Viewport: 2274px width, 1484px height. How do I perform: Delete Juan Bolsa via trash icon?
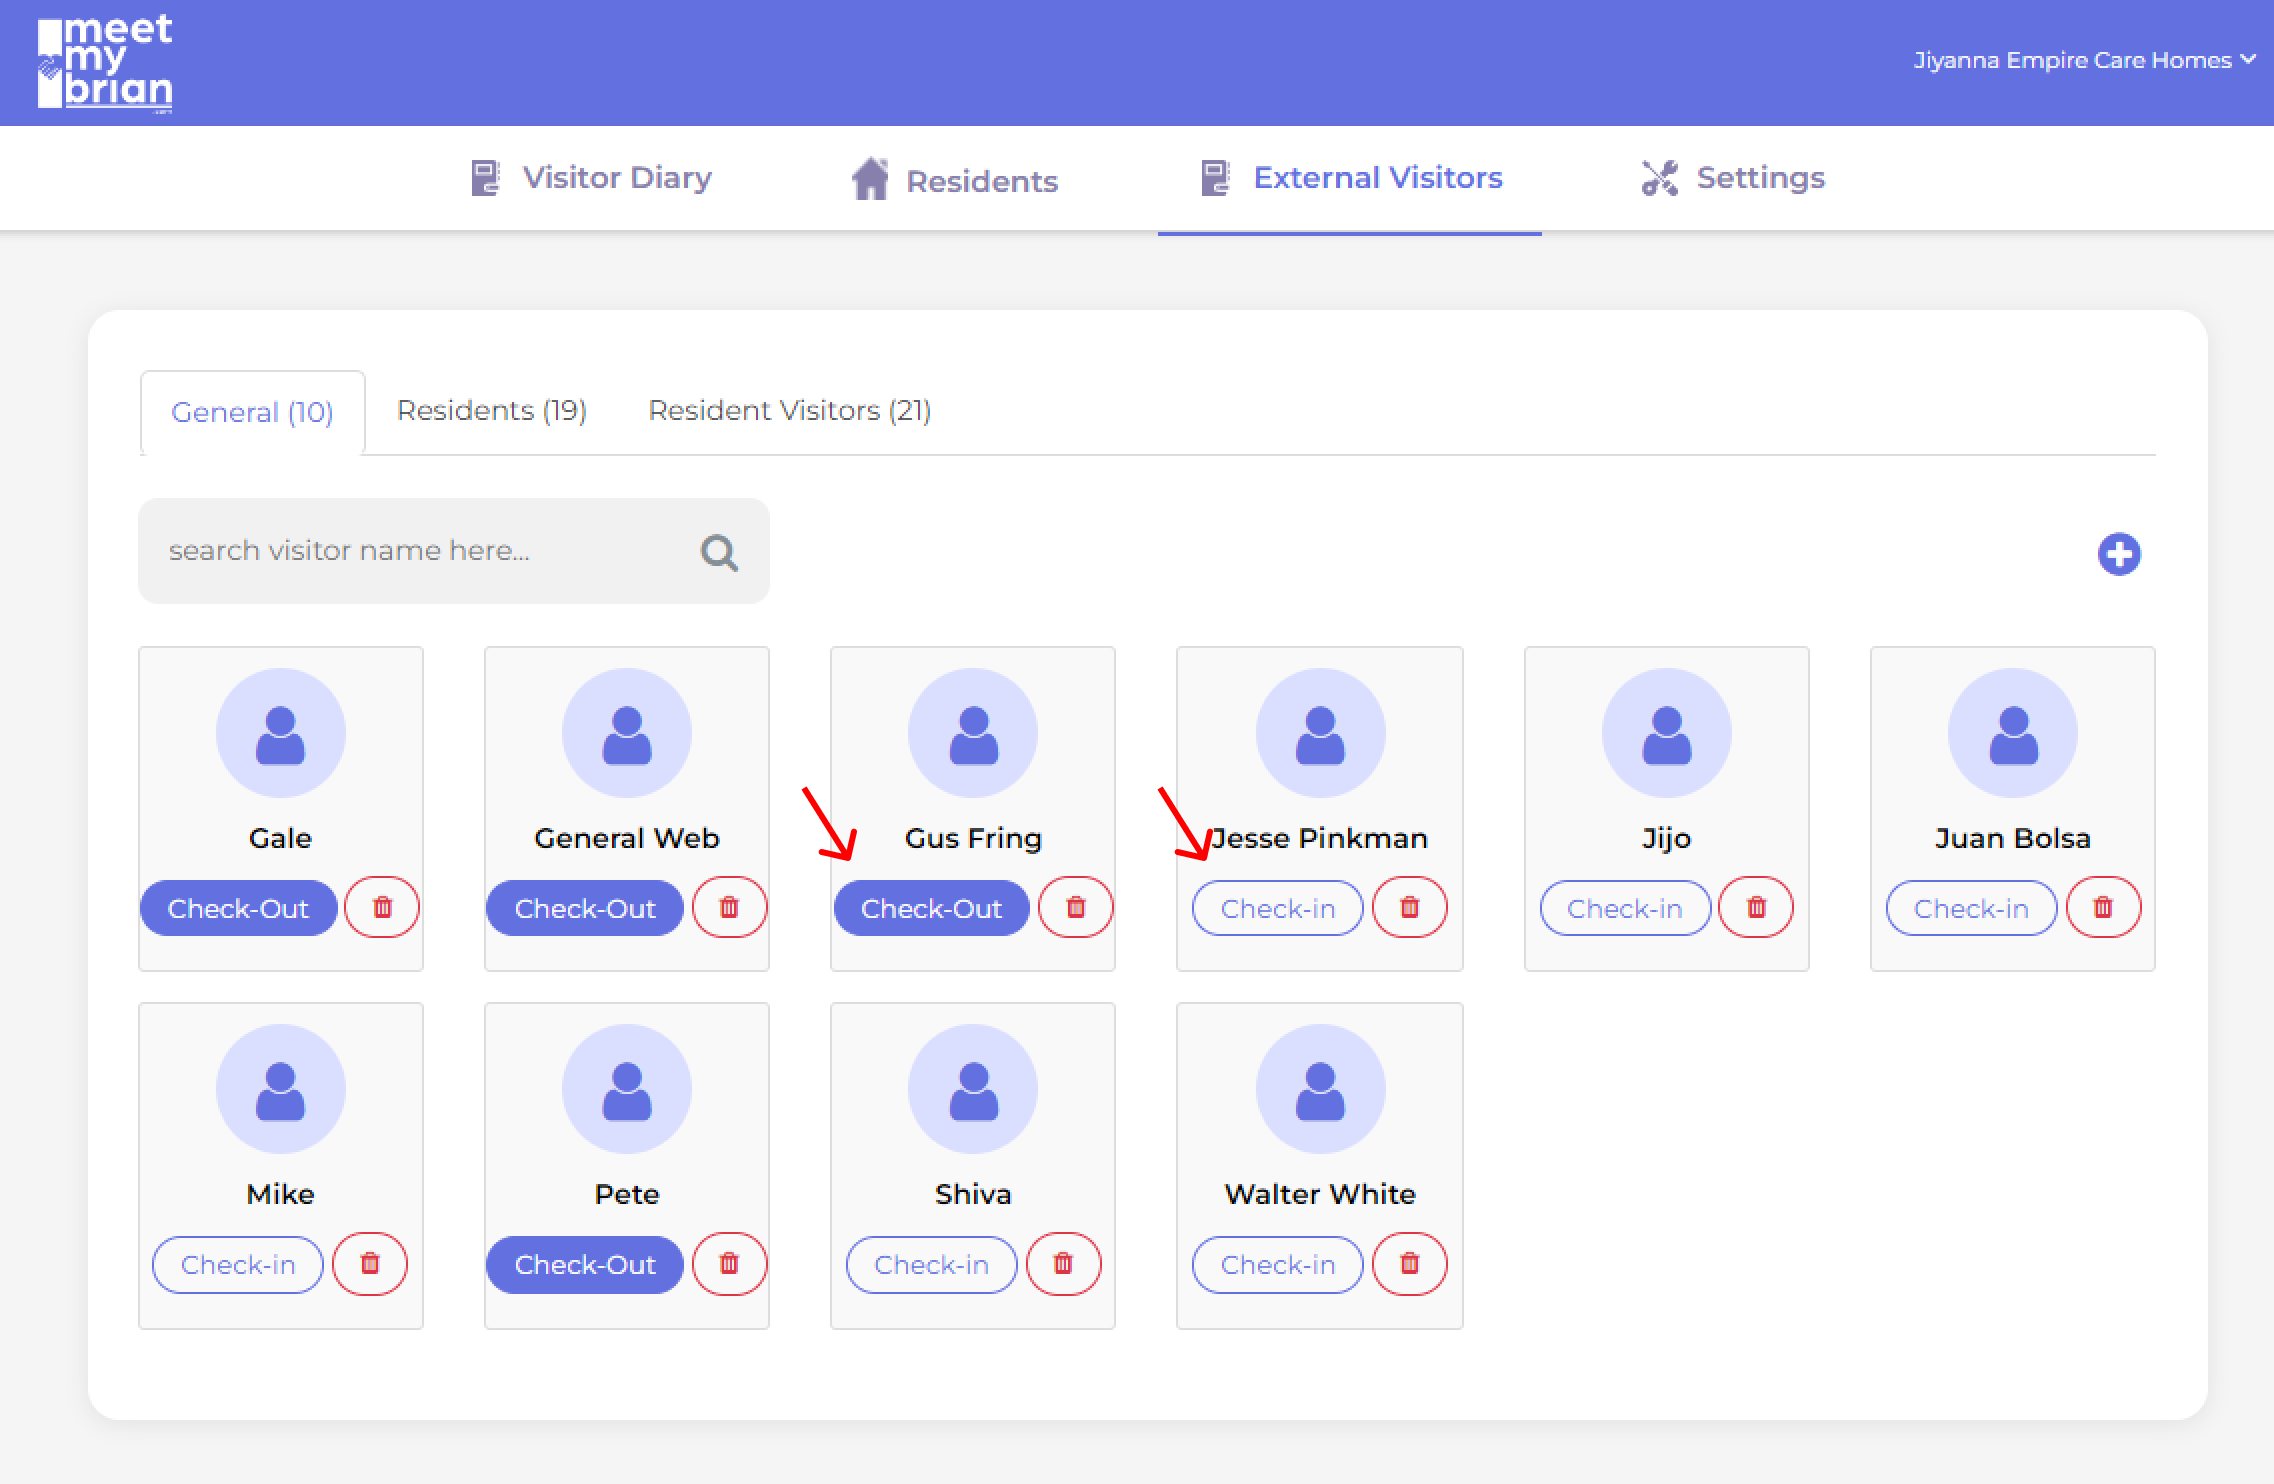[2103, 907]
